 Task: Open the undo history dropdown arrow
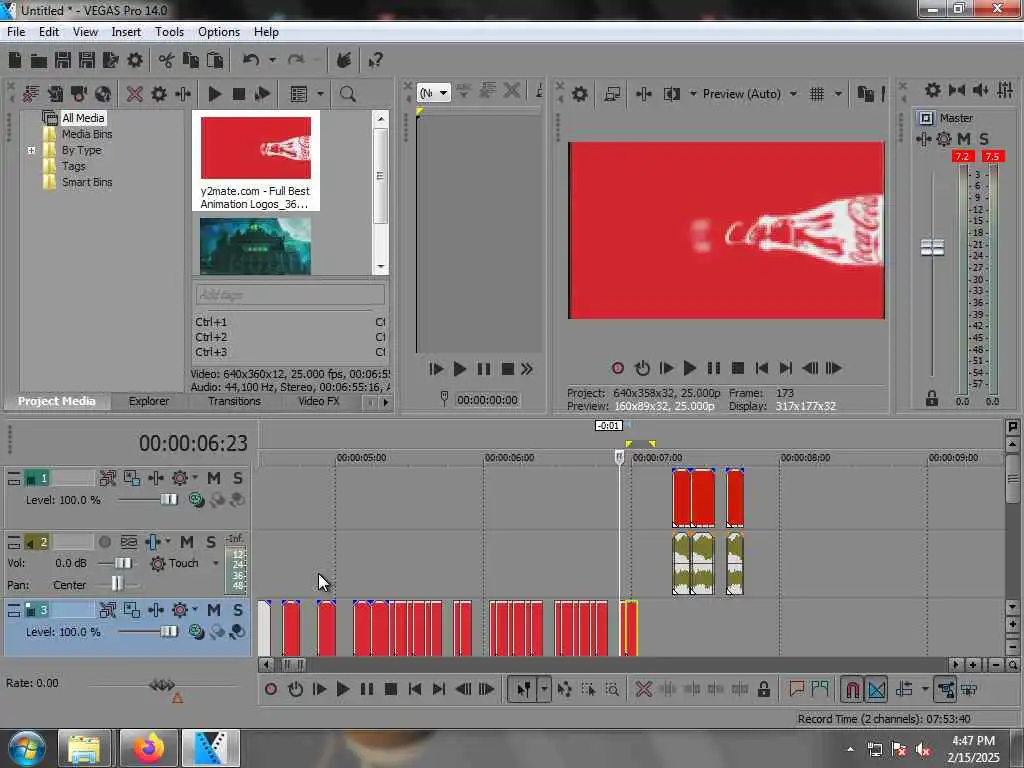point(272,61)
